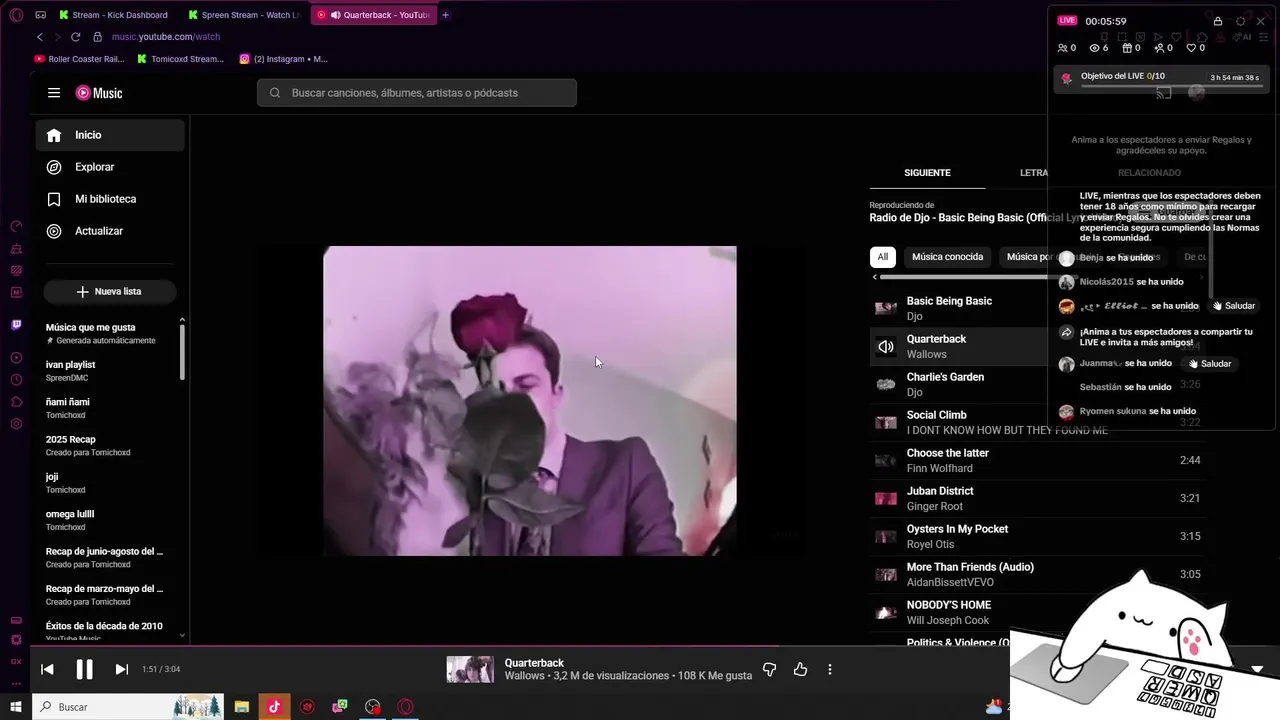The height and width of the screenshot is (720, 1280).
Task: Expand the playlists list down arrow
Action: pyautogui.click(x=182, y=635)
